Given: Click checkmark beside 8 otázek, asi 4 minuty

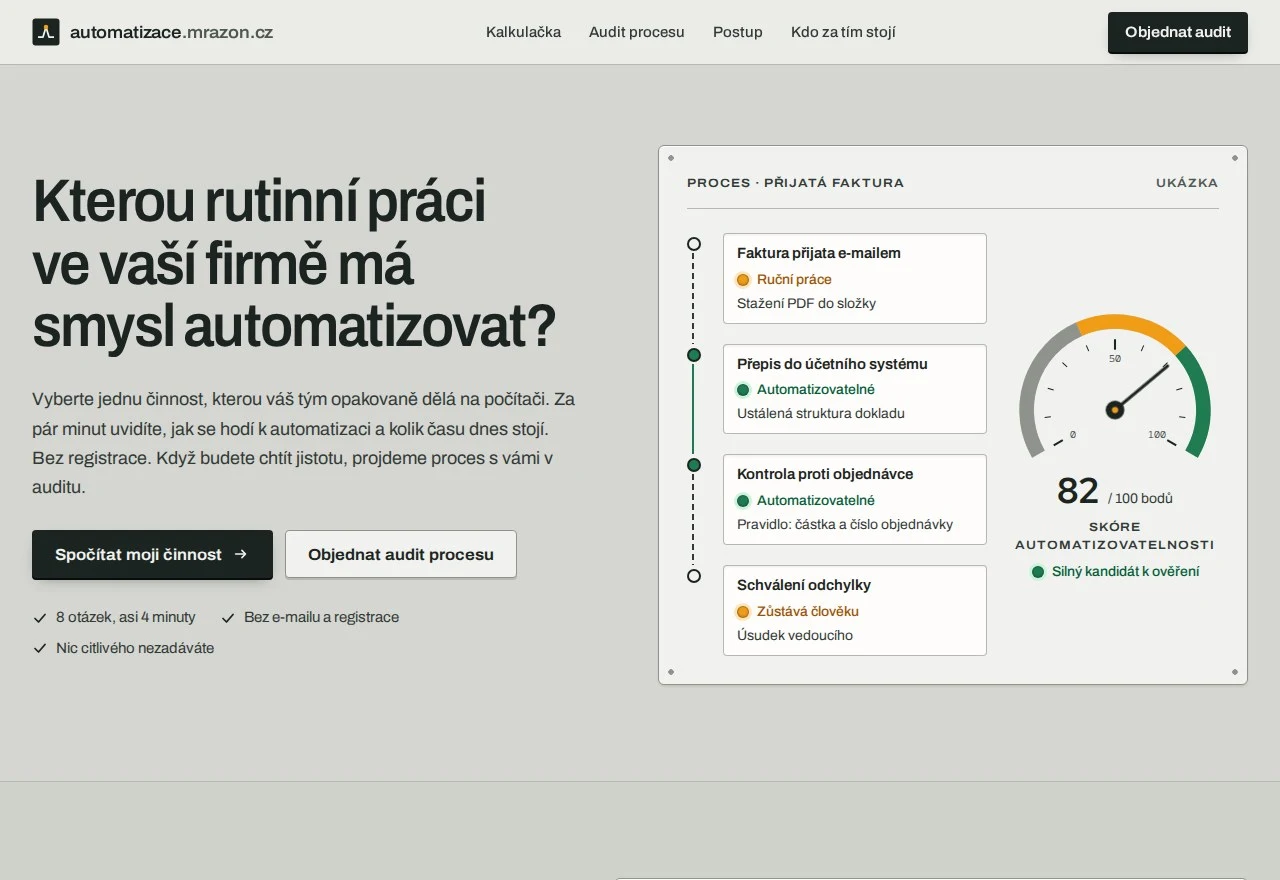Looking at the screenshot, I should tap(40, 618).
